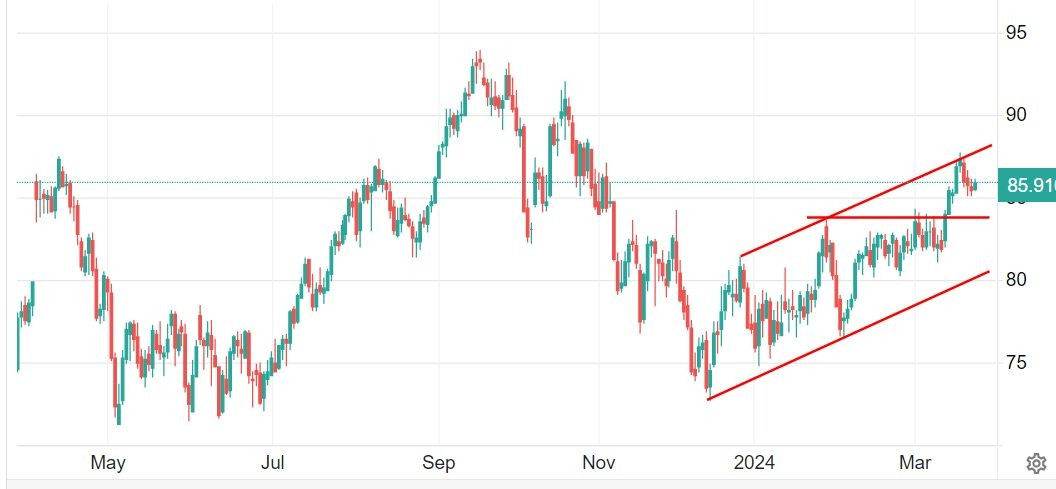Click the 80 price axis label
Screen dimensions: 1056x489
pyautogui.click(x=1017, y=279)
